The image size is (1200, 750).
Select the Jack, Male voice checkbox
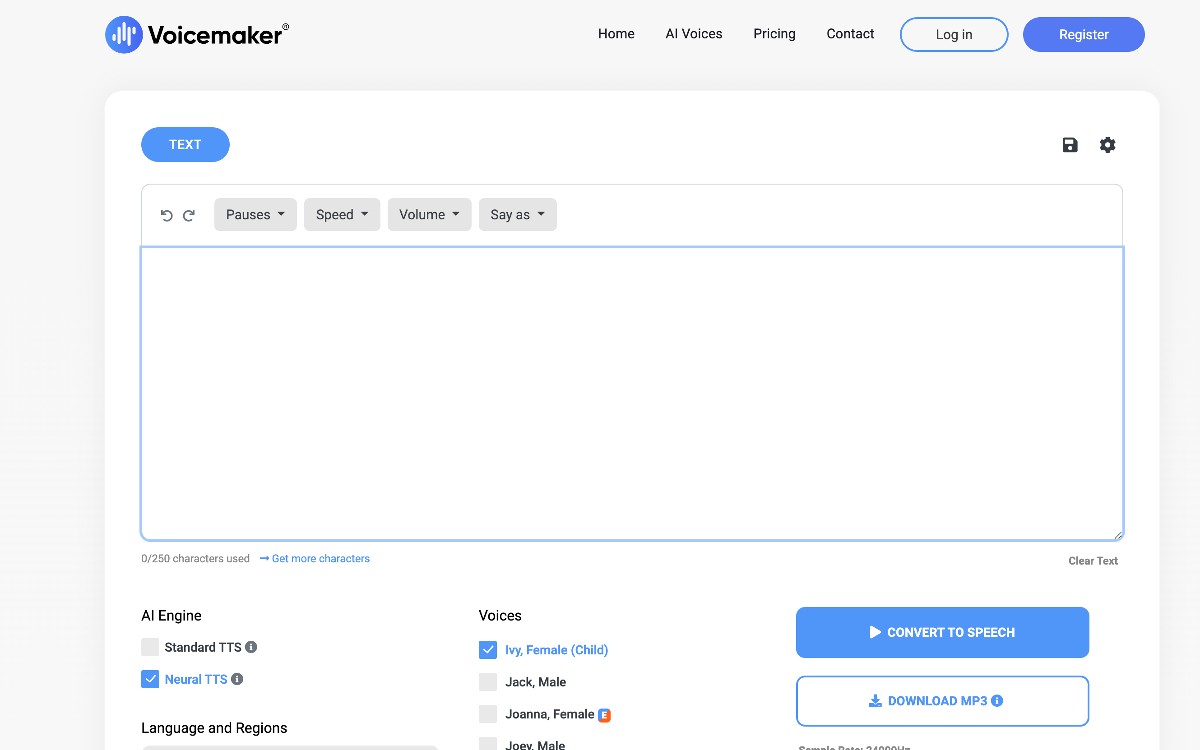488,681
